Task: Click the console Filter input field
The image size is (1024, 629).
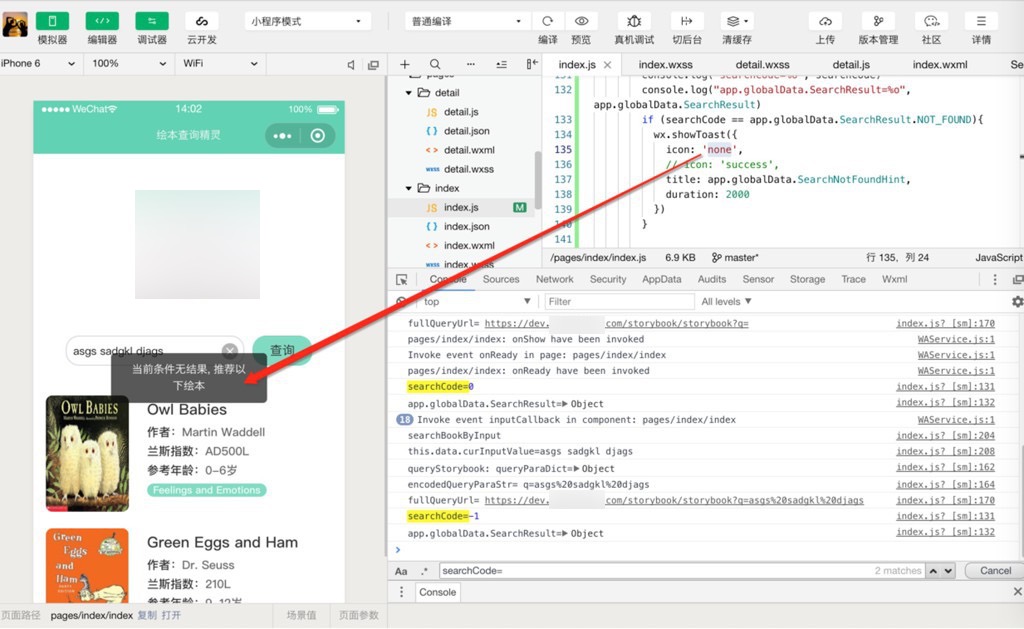Action: 619,301
